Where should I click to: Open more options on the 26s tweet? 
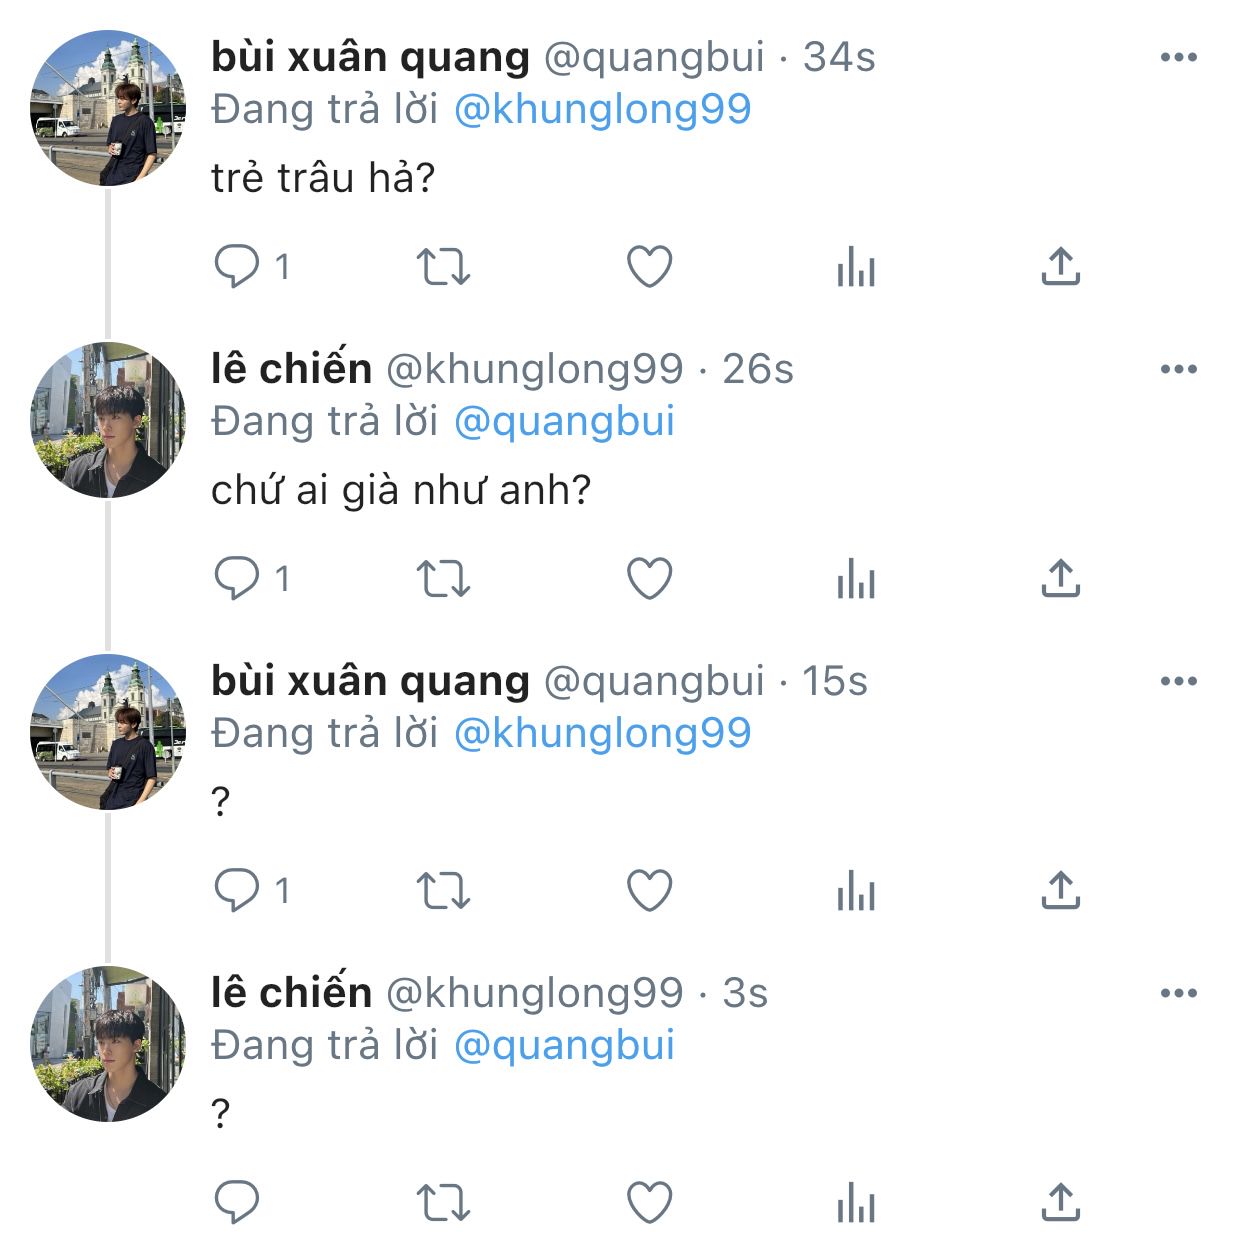coord(1179,369)
